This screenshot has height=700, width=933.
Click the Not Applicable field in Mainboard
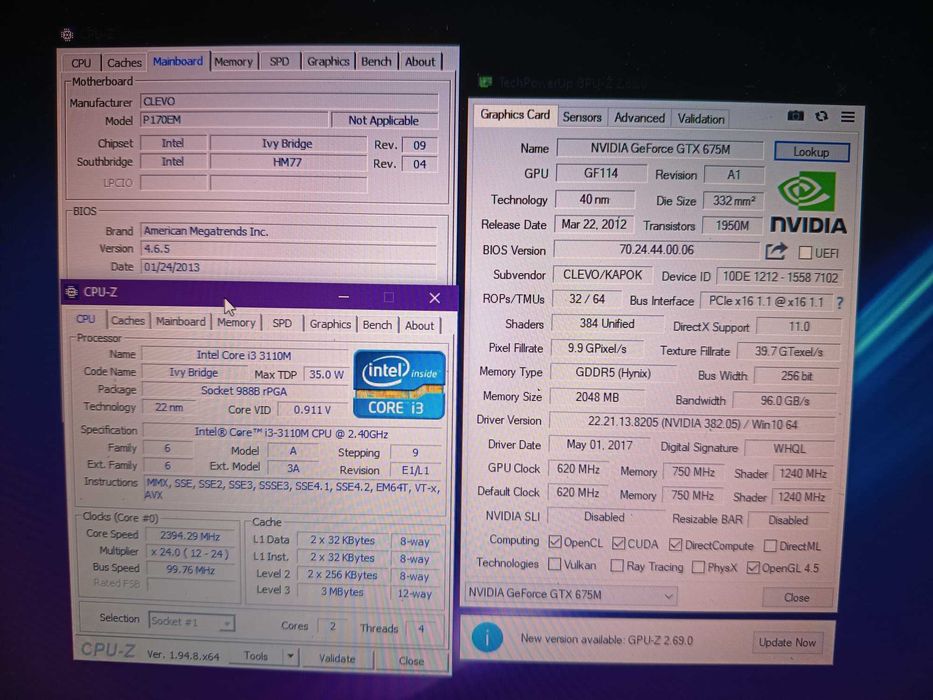[x=384, y=120]
